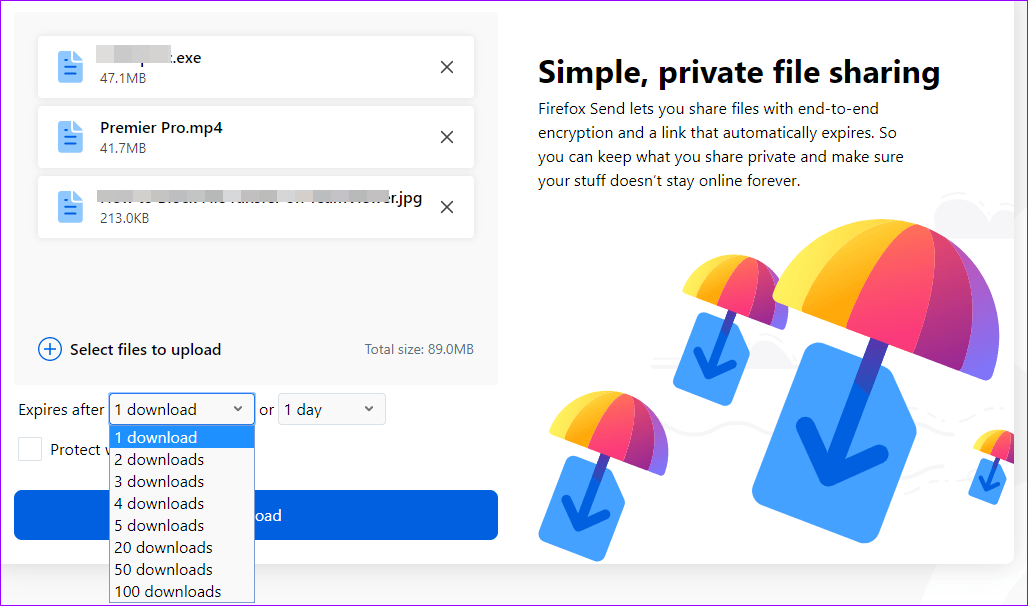Click the plus icon to add files
This screenshot has width=1028, height=606.
[50, 350]
